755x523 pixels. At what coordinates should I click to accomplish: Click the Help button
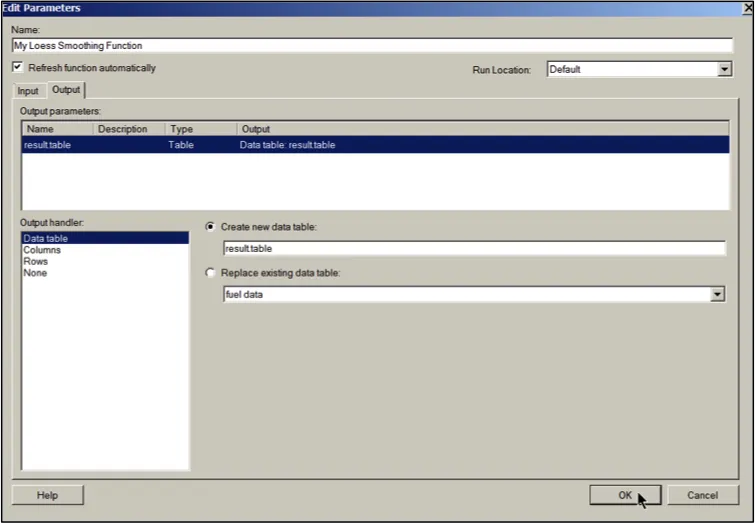(x=47, y=495)
